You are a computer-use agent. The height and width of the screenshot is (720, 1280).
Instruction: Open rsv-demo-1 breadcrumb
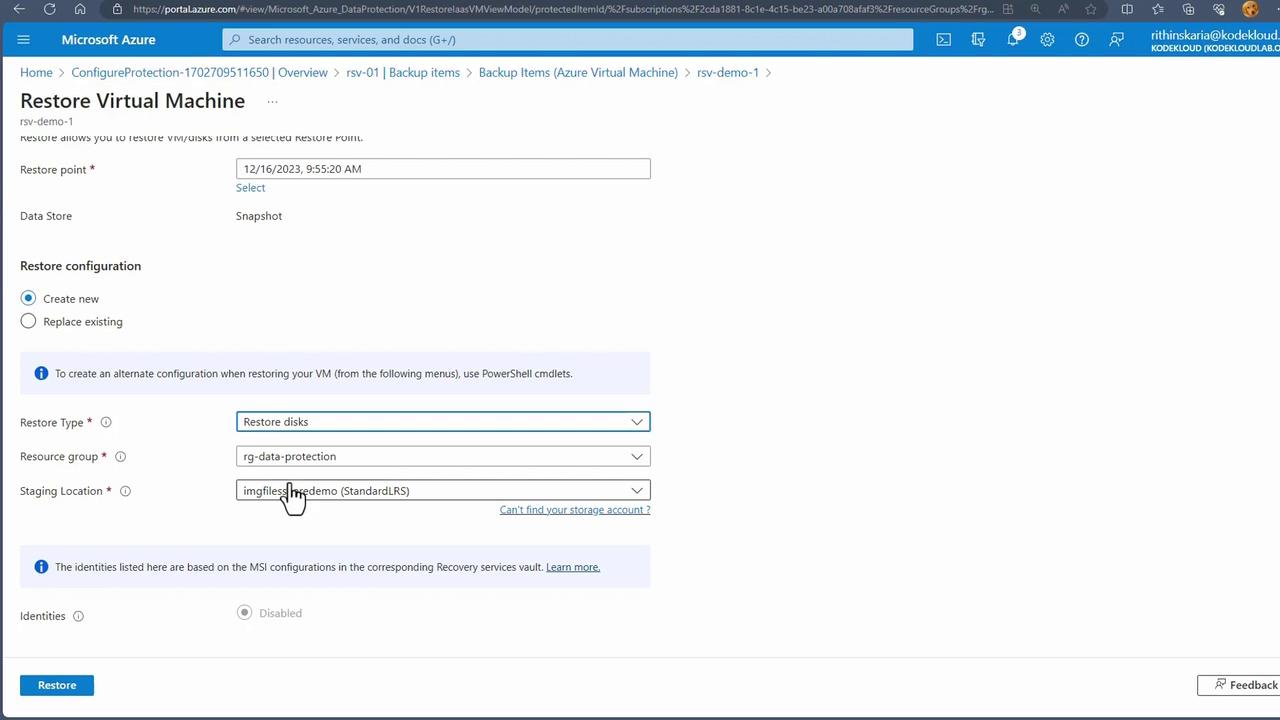728,73
